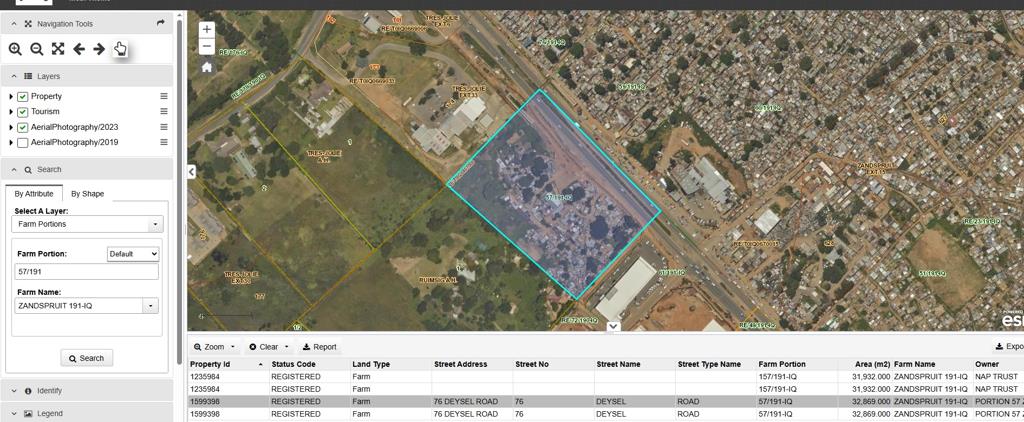
Task: Go to previous map extent arrow
Action: [x=79, y=49]
